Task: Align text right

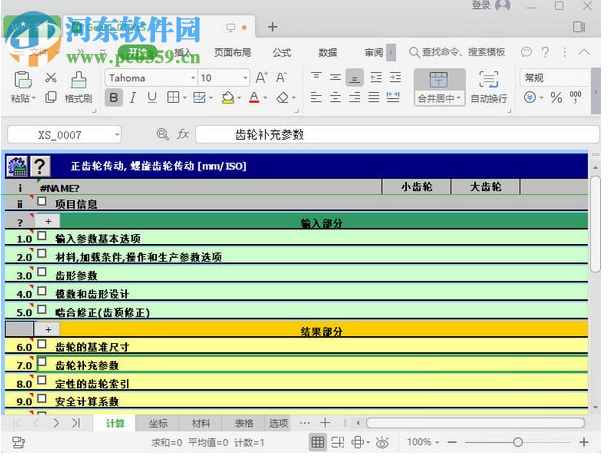Action: pos(354,97)
